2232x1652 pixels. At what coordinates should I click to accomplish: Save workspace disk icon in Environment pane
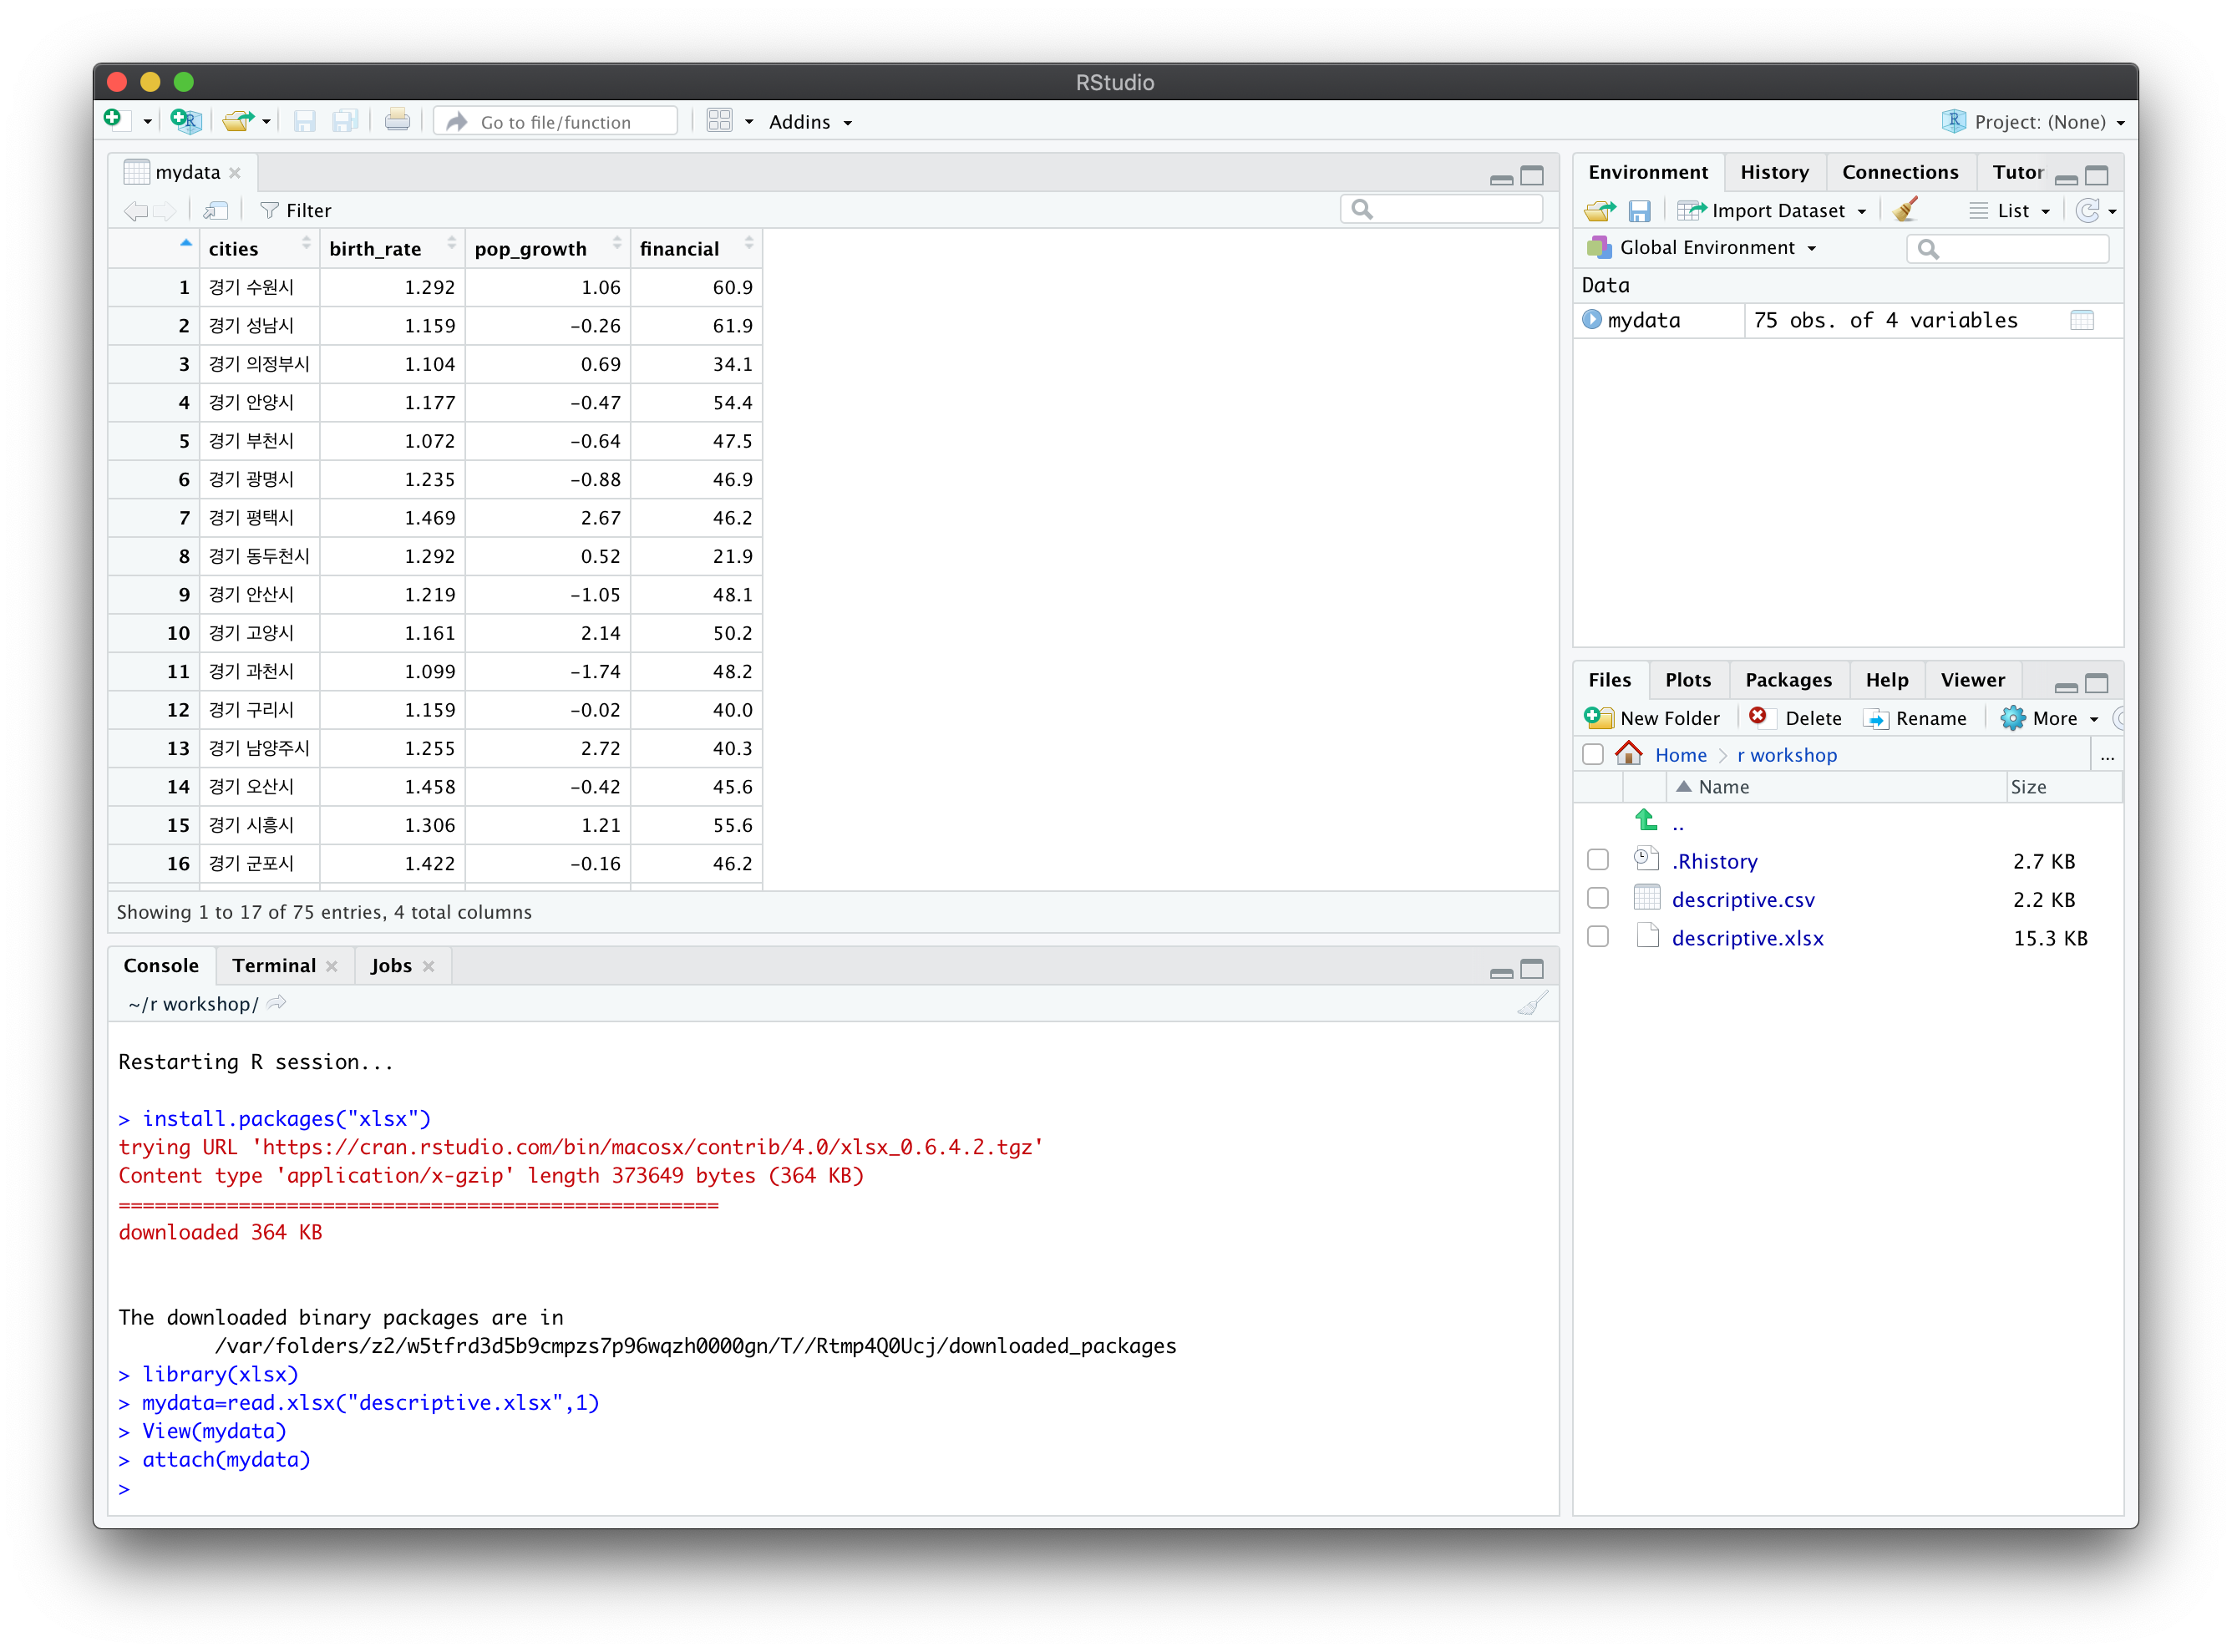pos(1639,210)
